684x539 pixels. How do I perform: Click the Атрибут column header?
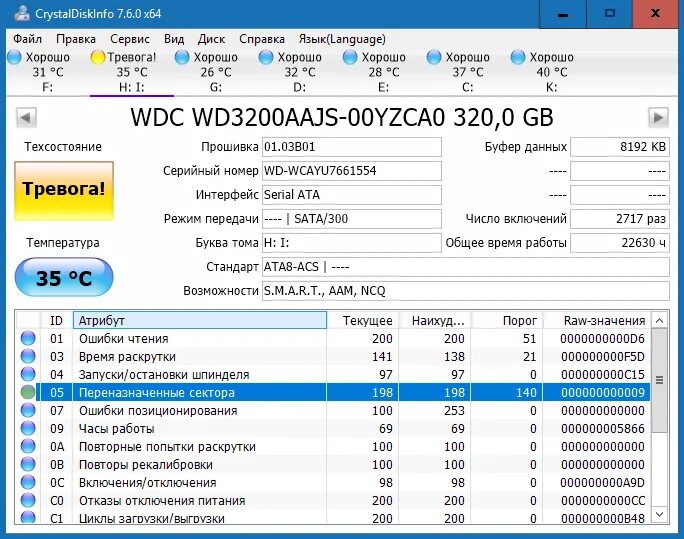pyautogui.click(x=200, y=321)
